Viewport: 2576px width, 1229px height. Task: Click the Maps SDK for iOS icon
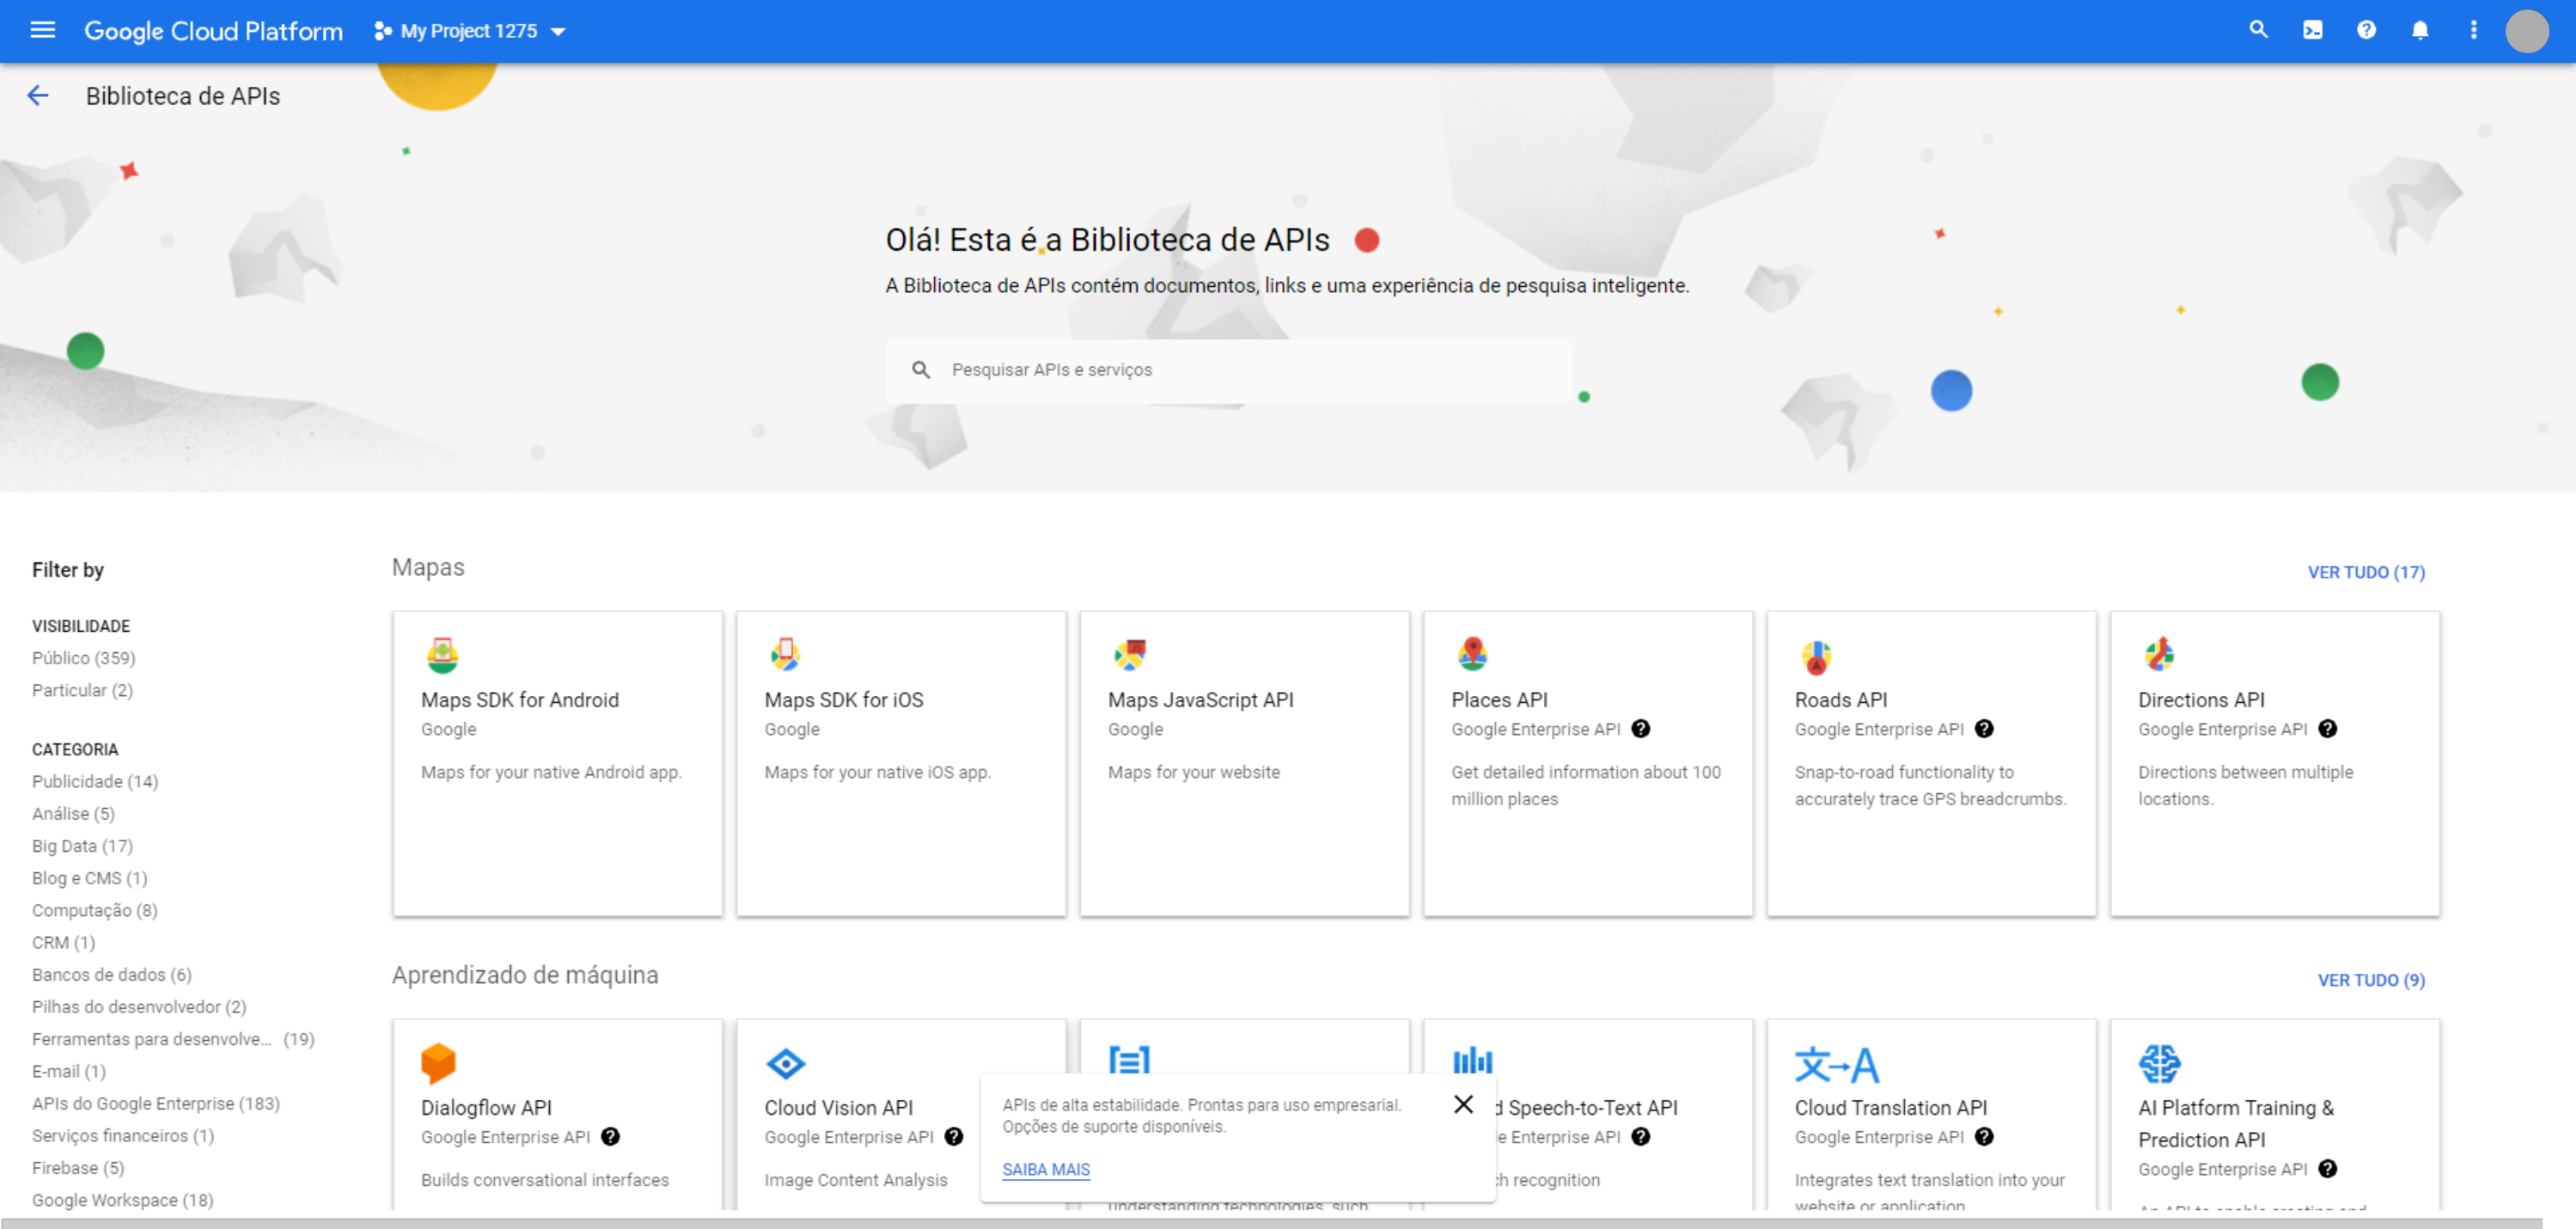tap(785, 654)
